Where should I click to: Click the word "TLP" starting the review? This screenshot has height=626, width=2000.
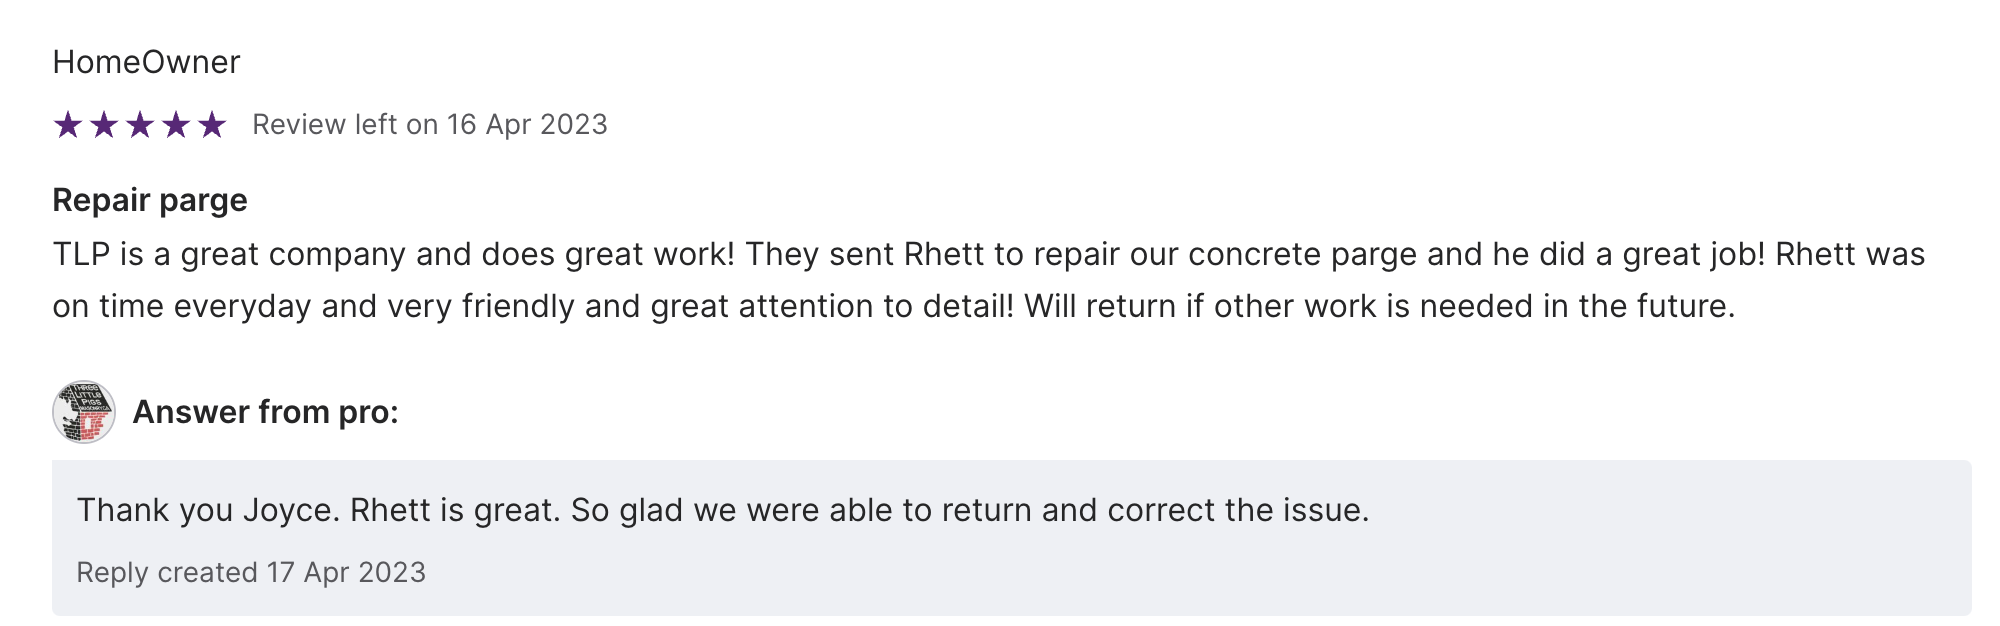tap(81, 255)
